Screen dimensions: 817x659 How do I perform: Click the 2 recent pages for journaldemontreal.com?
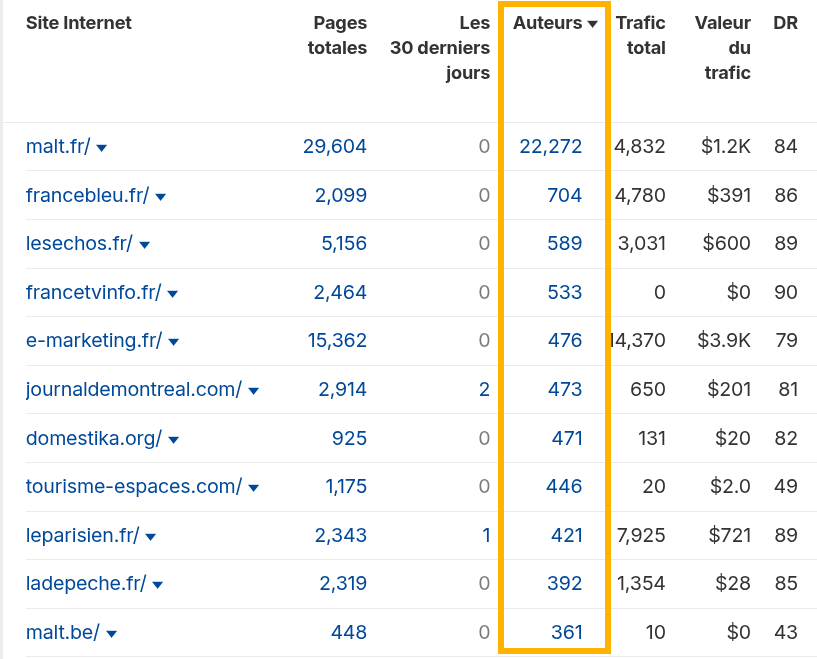[x=484, y=389]
